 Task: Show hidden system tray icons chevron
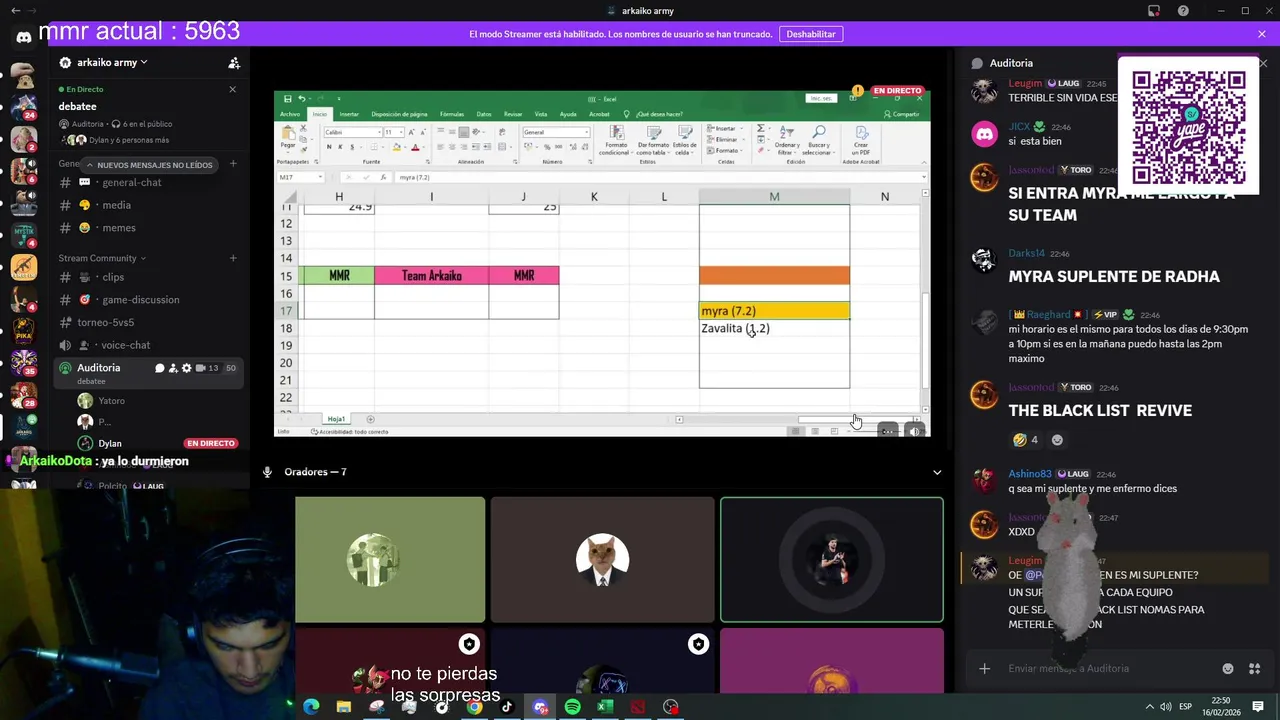(x=1149, y=707)
